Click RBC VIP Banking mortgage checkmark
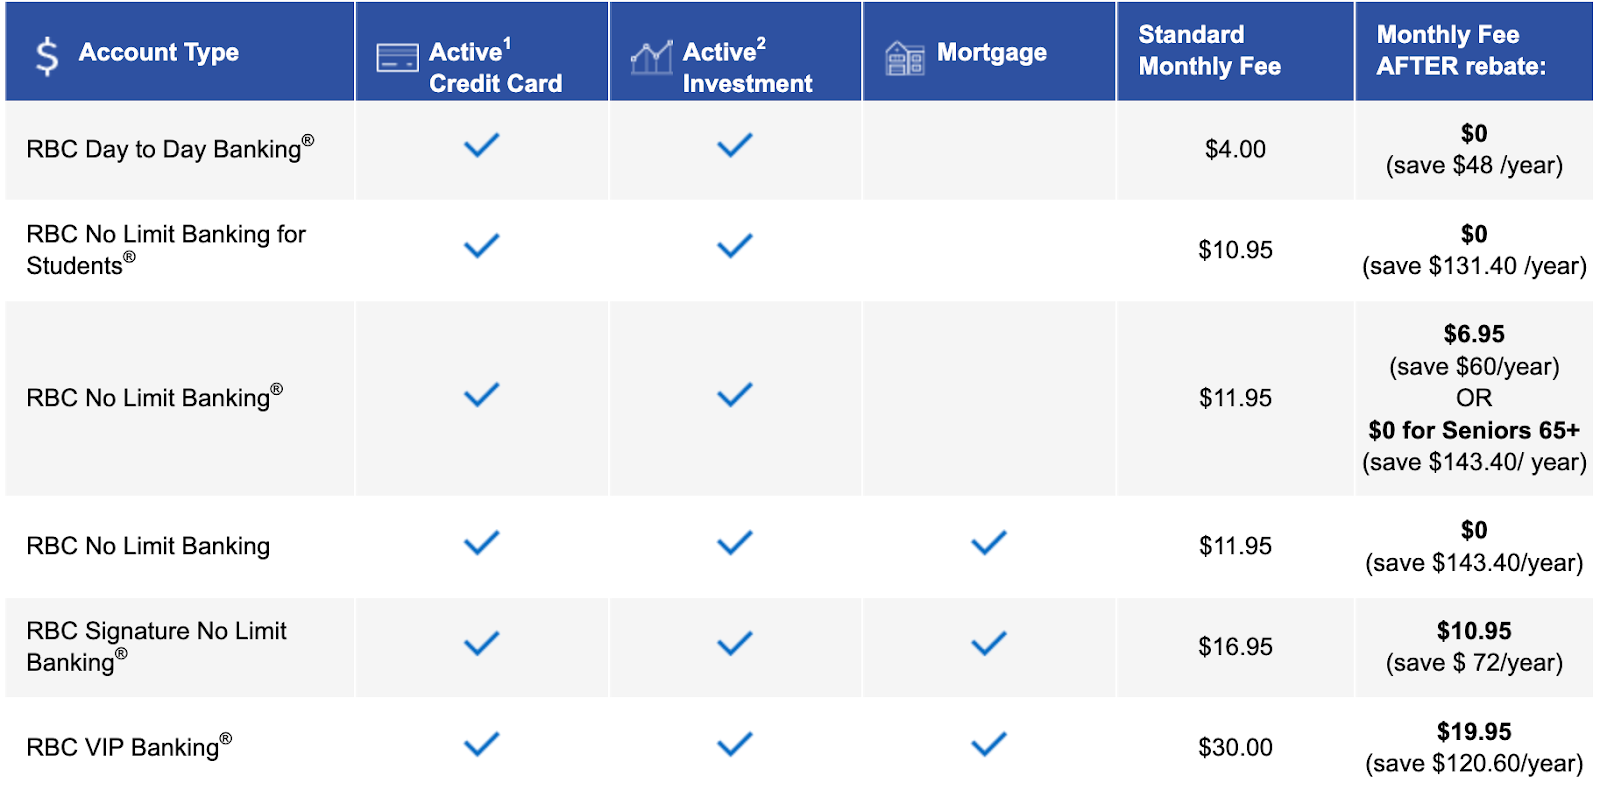 click(988, 744)
